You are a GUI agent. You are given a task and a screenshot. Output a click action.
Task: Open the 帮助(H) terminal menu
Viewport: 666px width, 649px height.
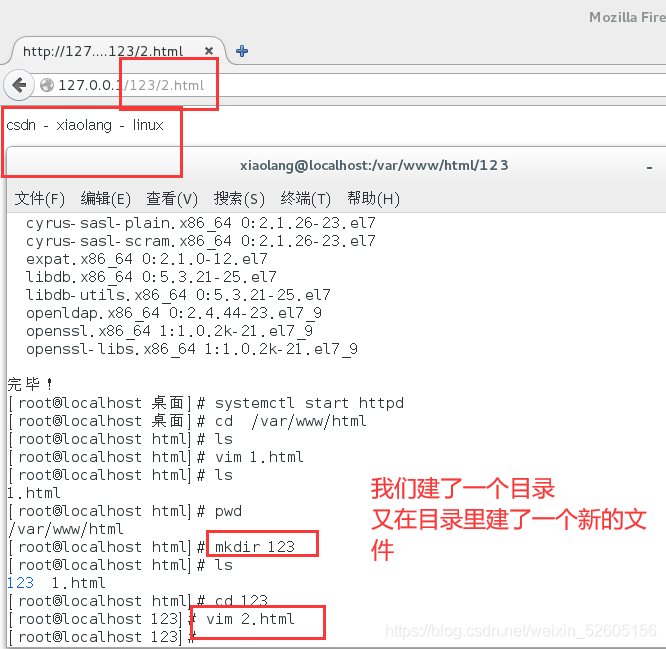373,198
